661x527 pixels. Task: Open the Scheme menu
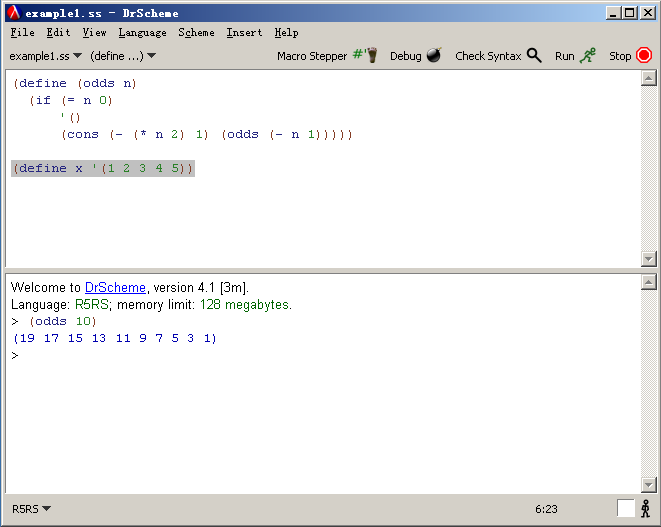click(196, 33)
